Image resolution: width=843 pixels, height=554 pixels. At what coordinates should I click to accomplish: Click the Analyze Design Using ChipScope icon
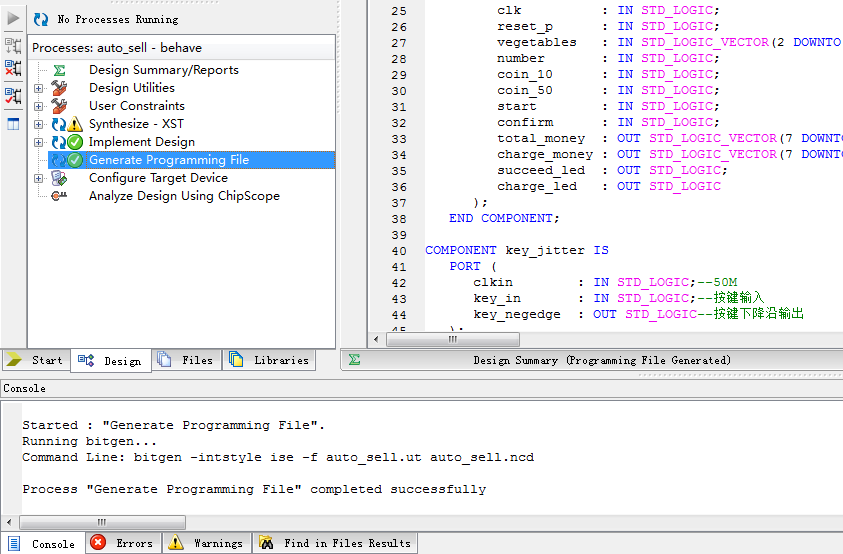59,196
